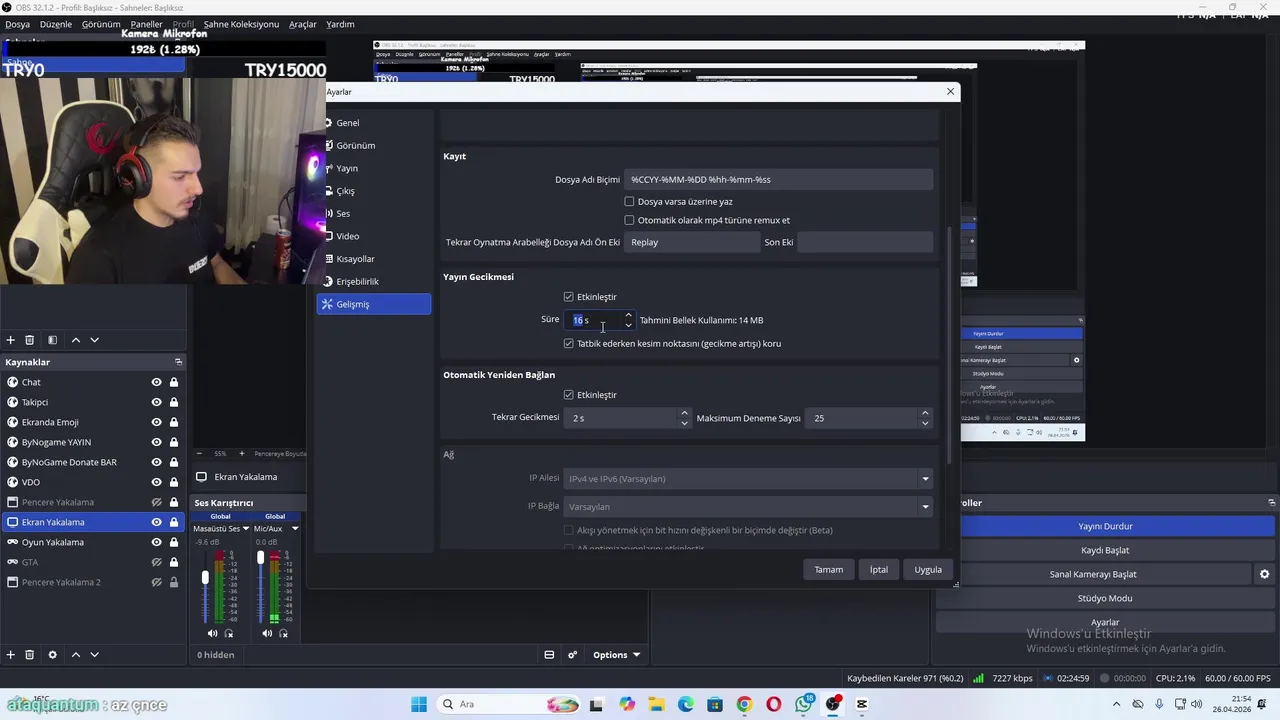Open Mic/Aux channel menu arrow
1280x720 pixels.
pyautogui.click(x=295, y=528)
